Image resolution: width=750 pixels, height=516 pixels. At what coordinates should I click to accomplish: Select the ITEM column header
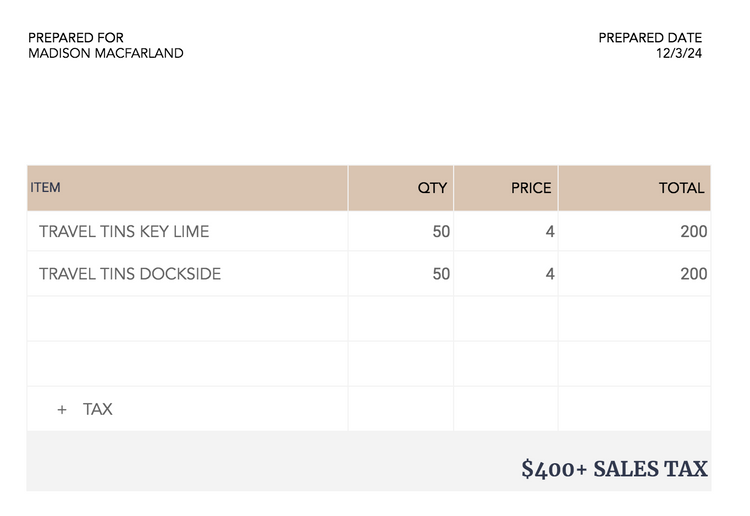188,188
